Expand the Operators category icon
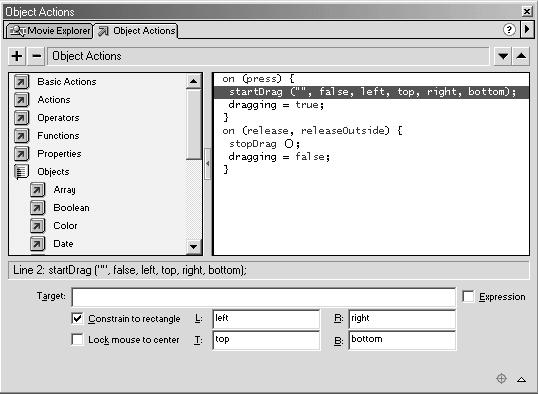 click(21, 118)
